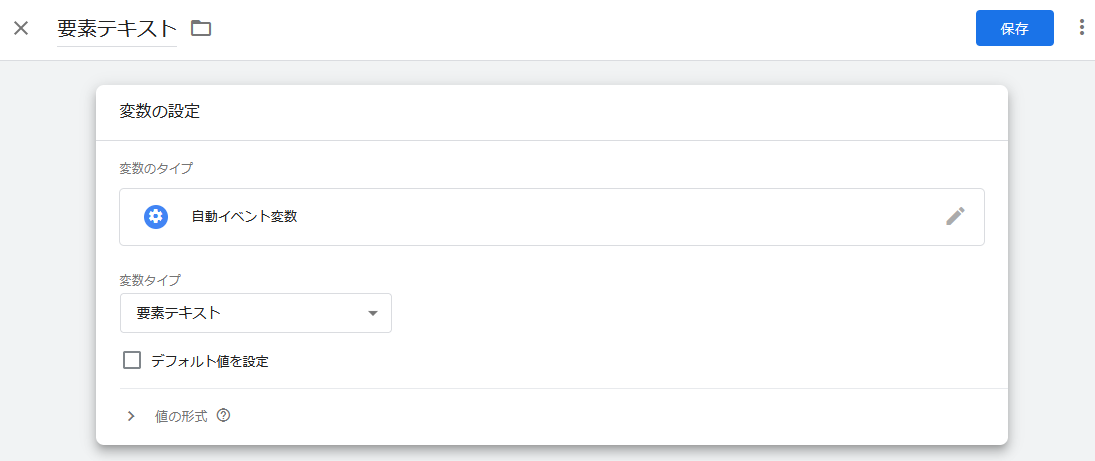Screen dimensions: 1095x461
Task: Close the variable editor with the X icon
Action: tap(21, 29)
